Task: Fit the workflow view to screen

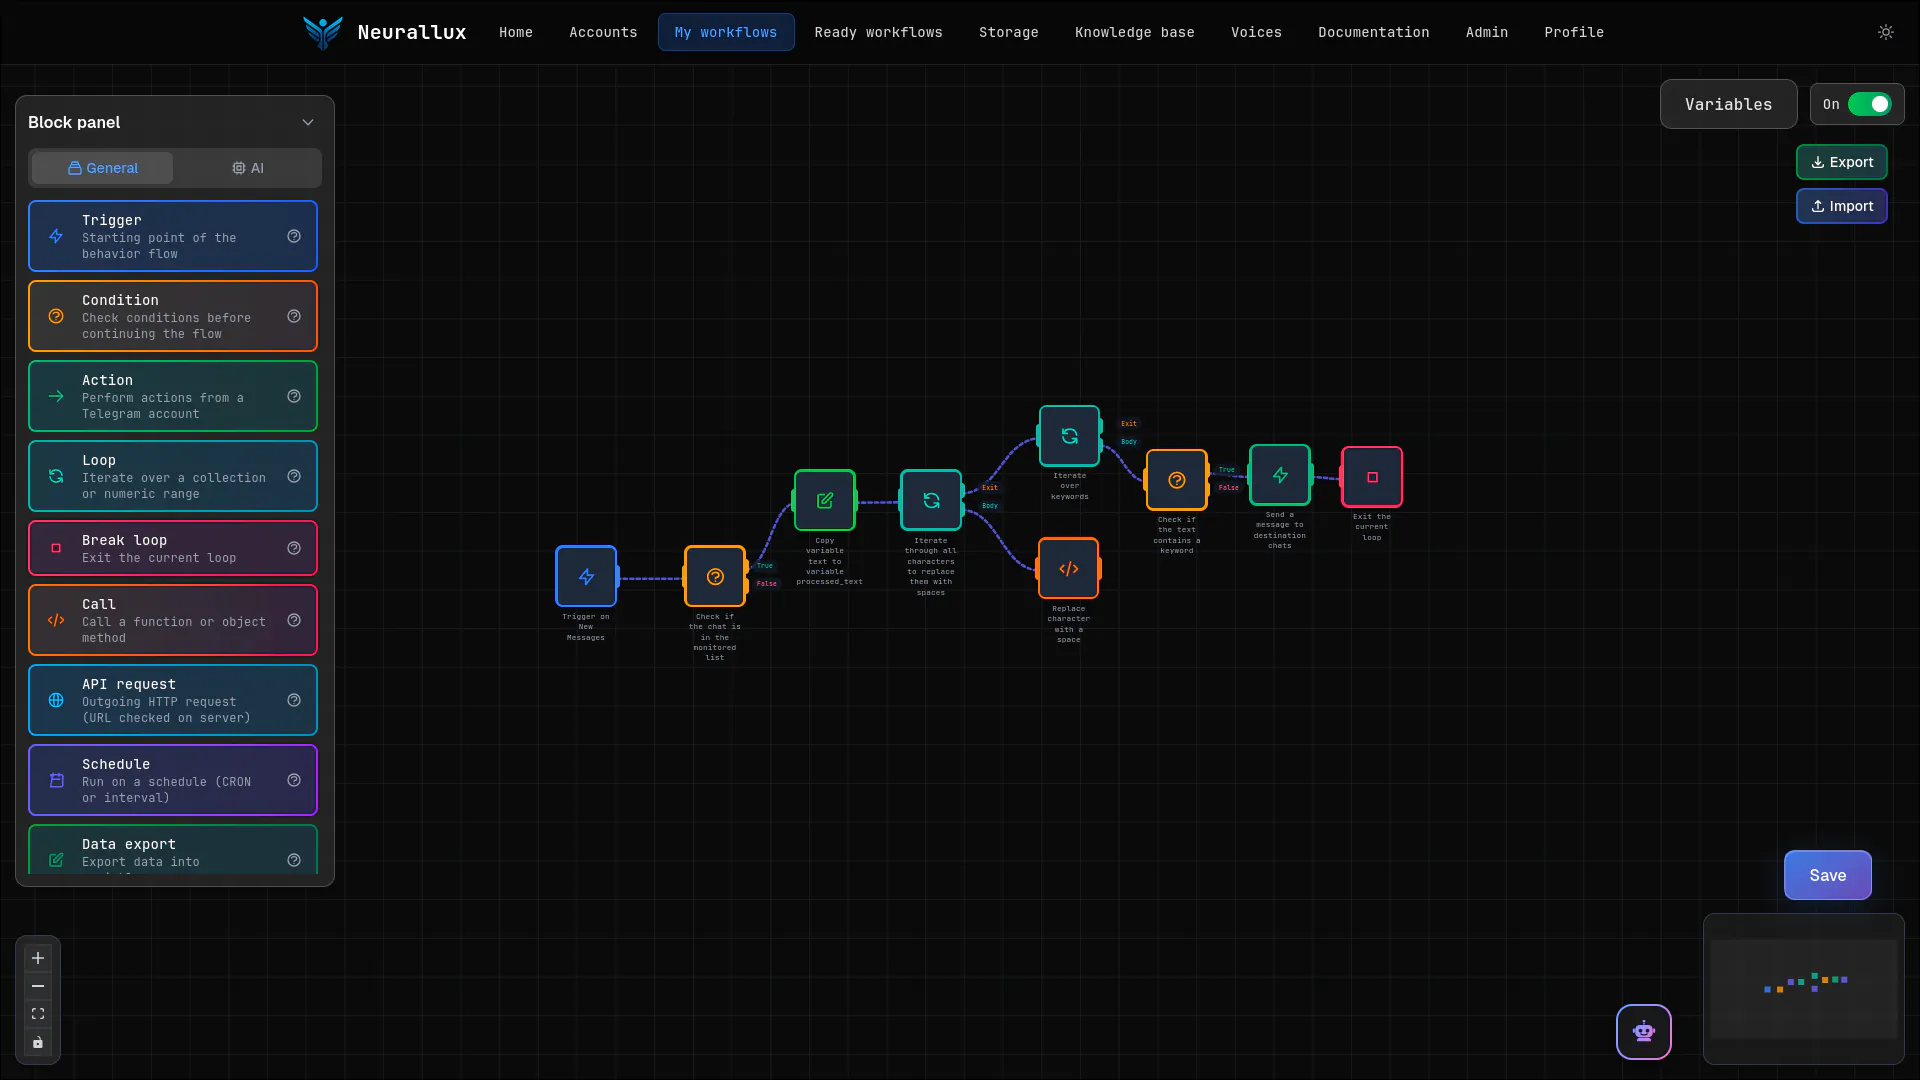Action: coord(38,1014)
